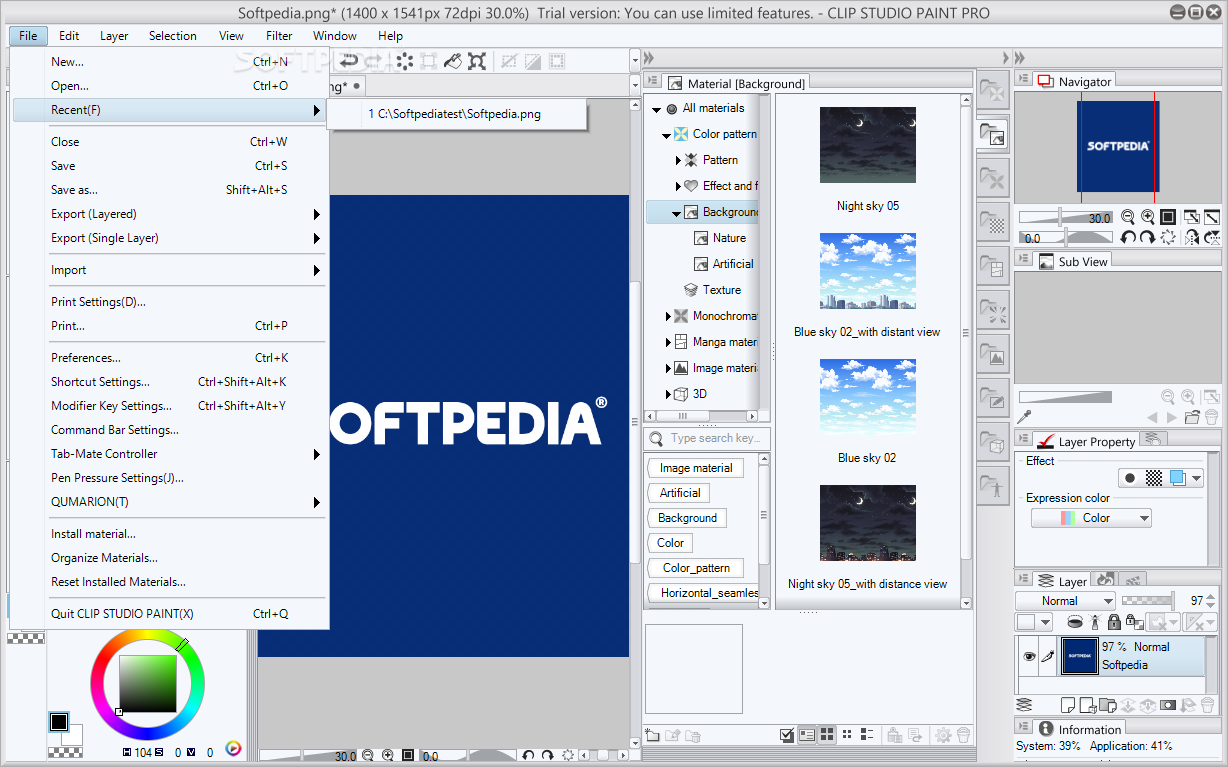
Task: Select black main color swatch
Action: (x=59, y=722)
